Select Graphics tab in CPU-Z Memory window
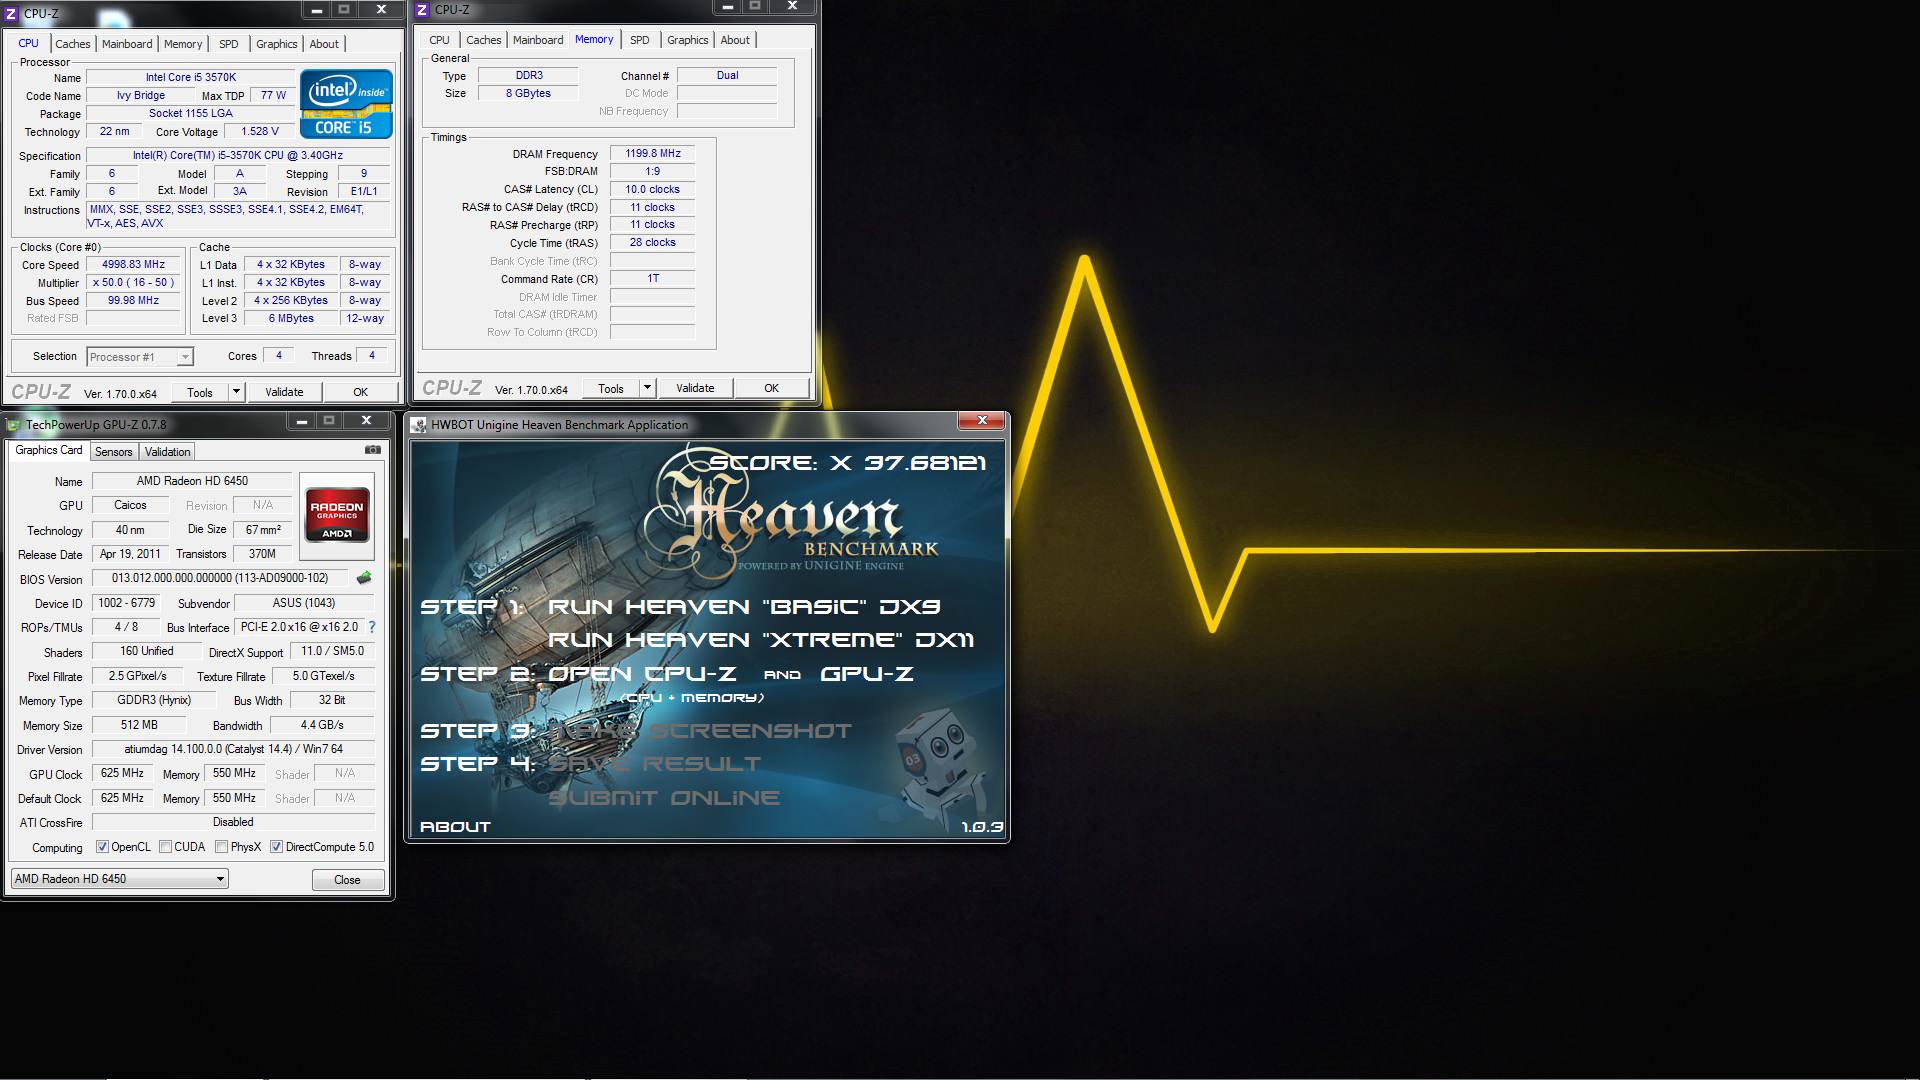 point(687,40)
